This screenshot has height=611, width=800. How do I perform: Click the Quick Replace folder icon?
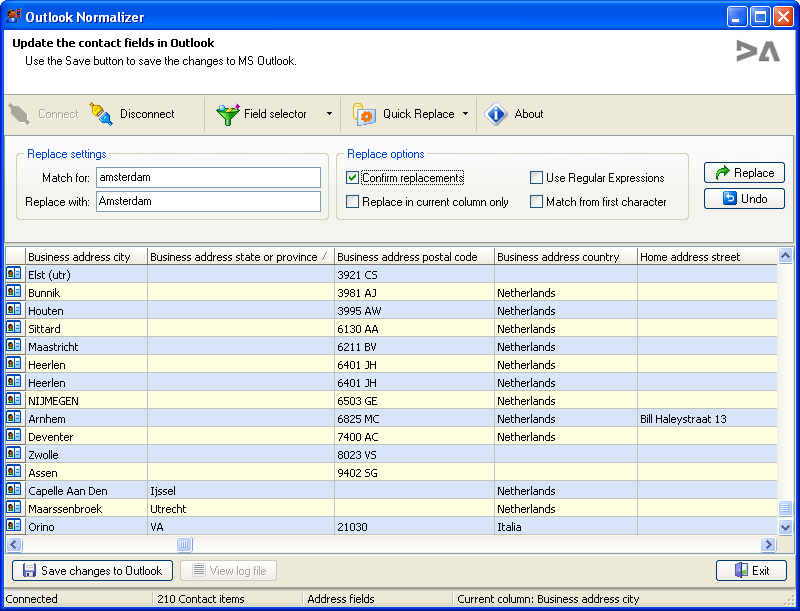364,114
